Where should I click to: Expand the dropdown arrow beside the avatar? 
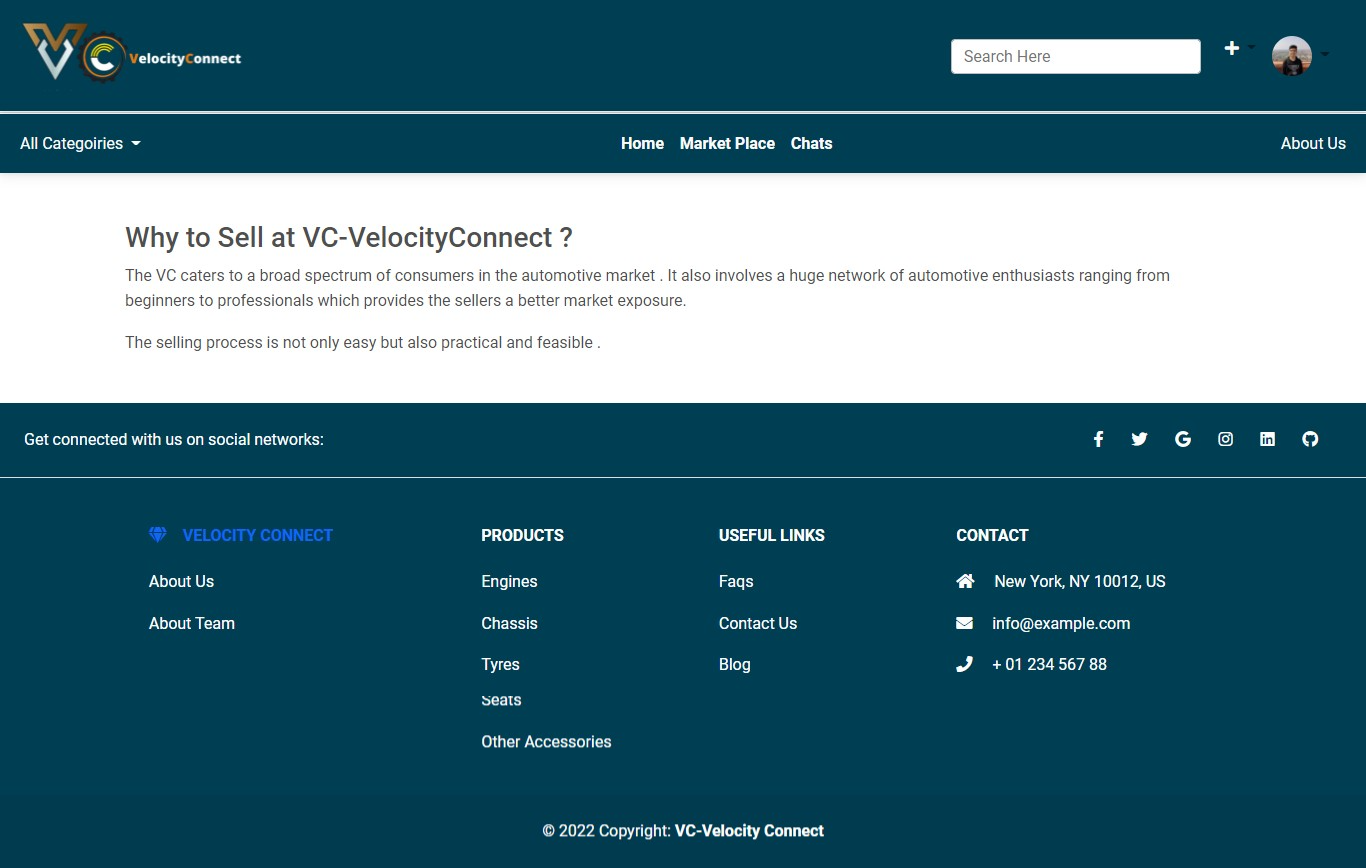point(1325,54)
